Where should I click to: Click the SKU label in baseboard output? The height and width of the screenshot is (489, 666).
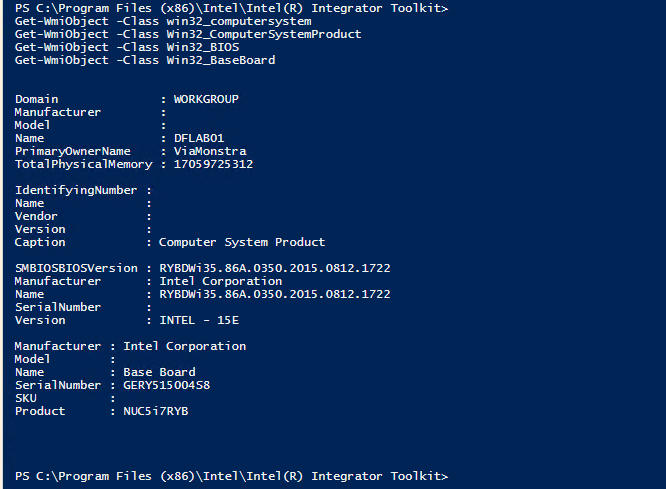(25, 398)
